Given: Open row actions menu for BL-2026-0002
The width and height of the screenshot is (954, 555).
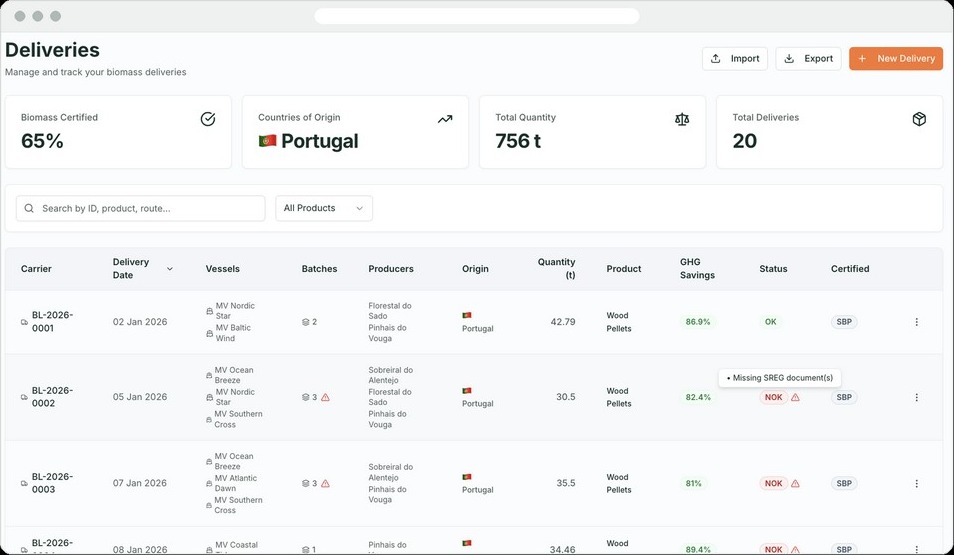Looking at the screenshot, I should (916, 397).
